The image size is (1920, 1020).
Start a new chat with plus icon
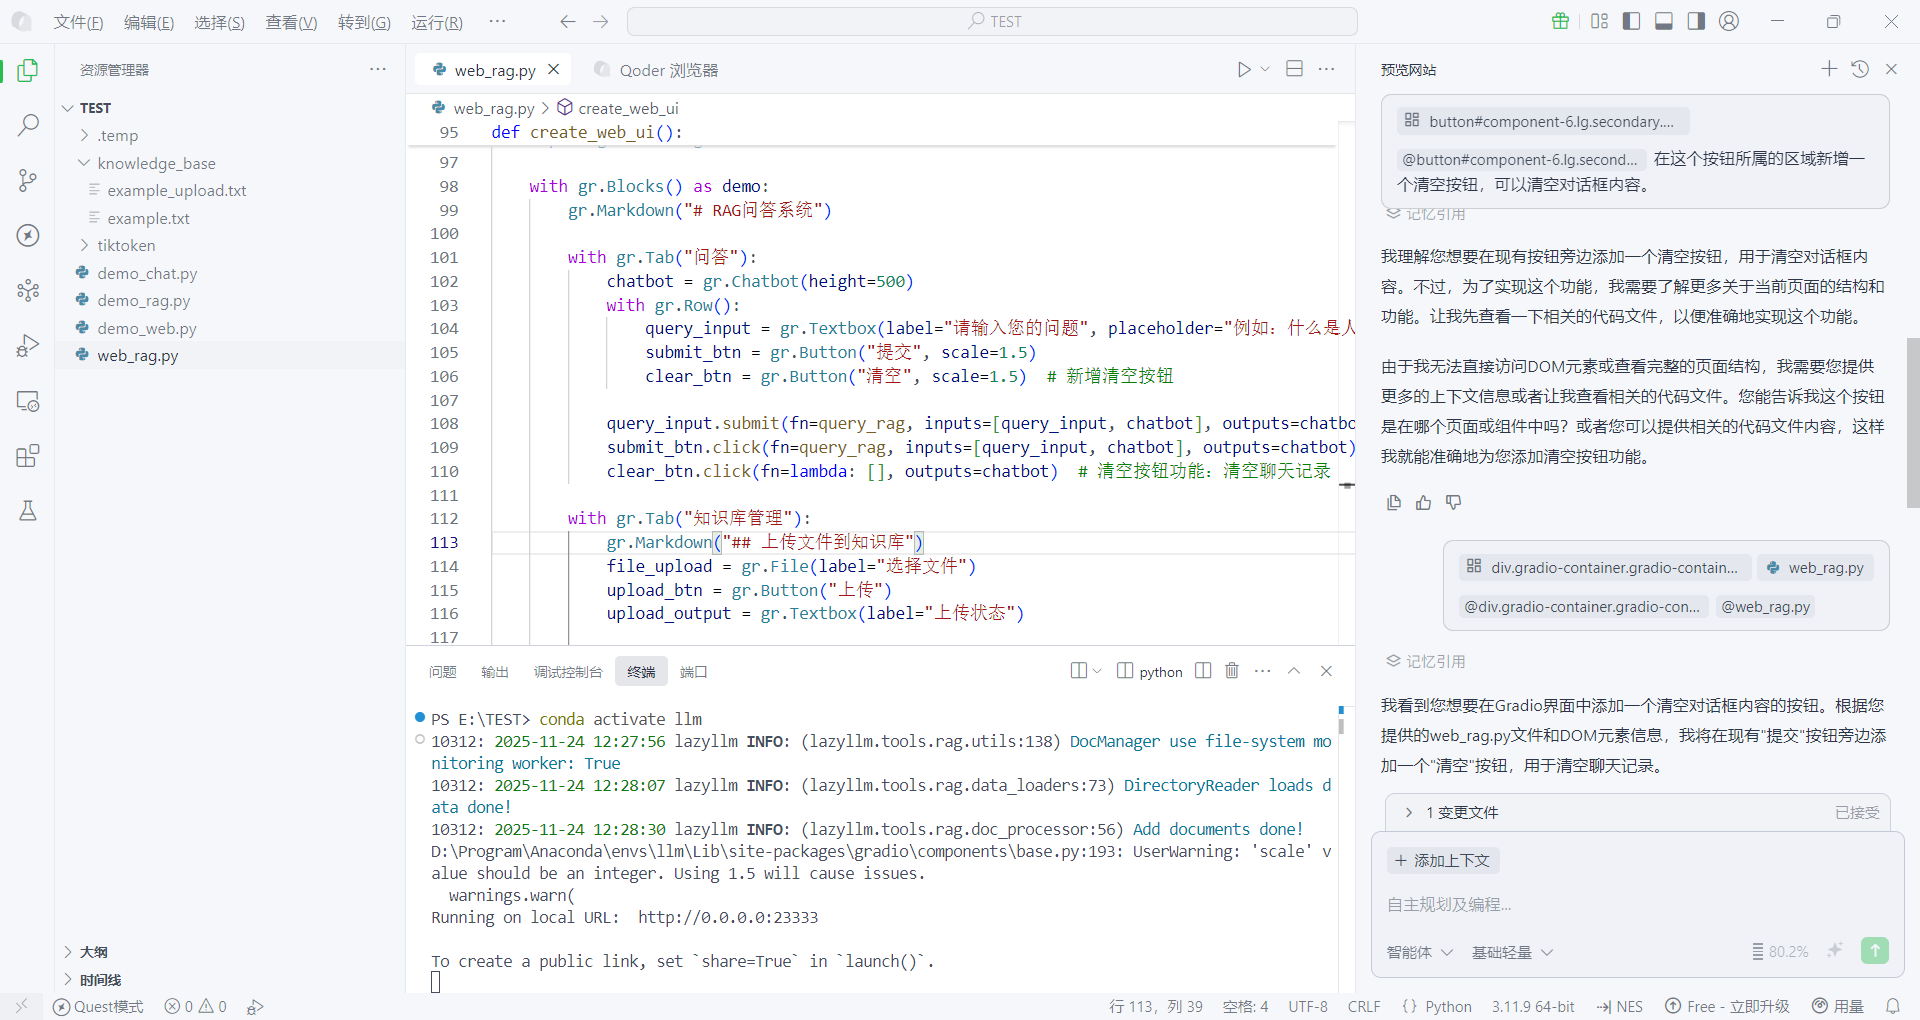1829,69
